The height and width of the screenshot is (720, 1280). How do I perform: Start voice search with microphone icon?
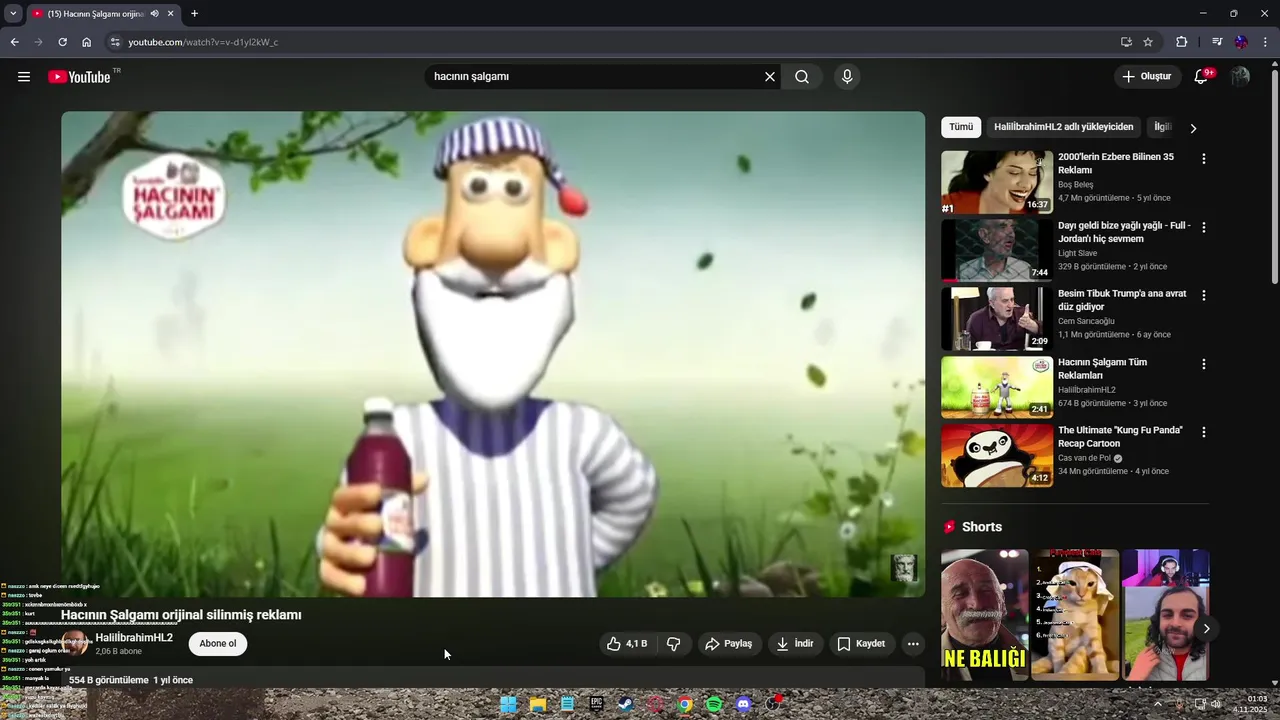point(847,77)
